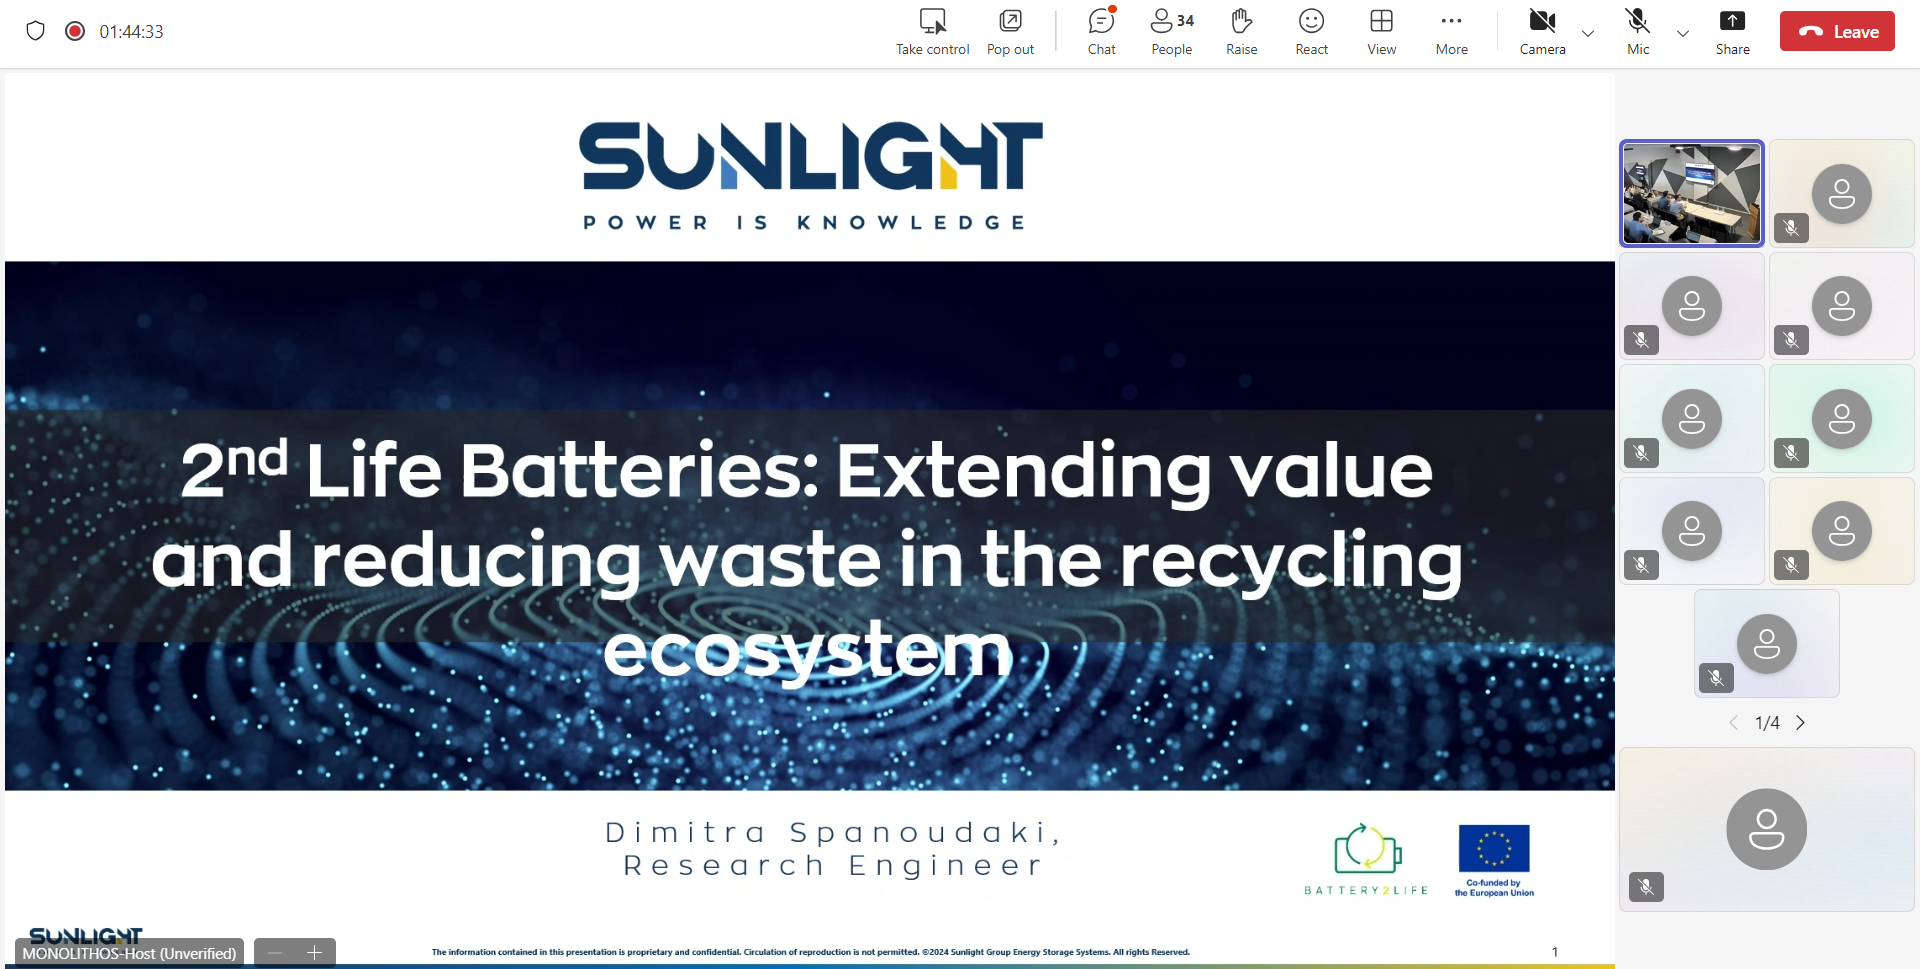The width and height of the screenshot is (1920, 969).
Task: Select the conference room video thumbnail
Action: point(1691,193)
